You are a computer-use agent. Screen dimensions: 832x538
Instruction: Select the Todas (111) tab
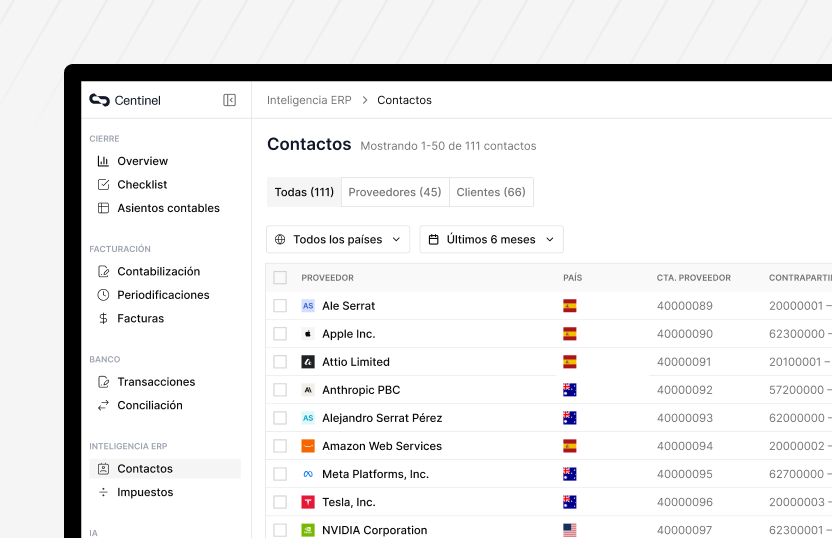click(x=304, y=192)
